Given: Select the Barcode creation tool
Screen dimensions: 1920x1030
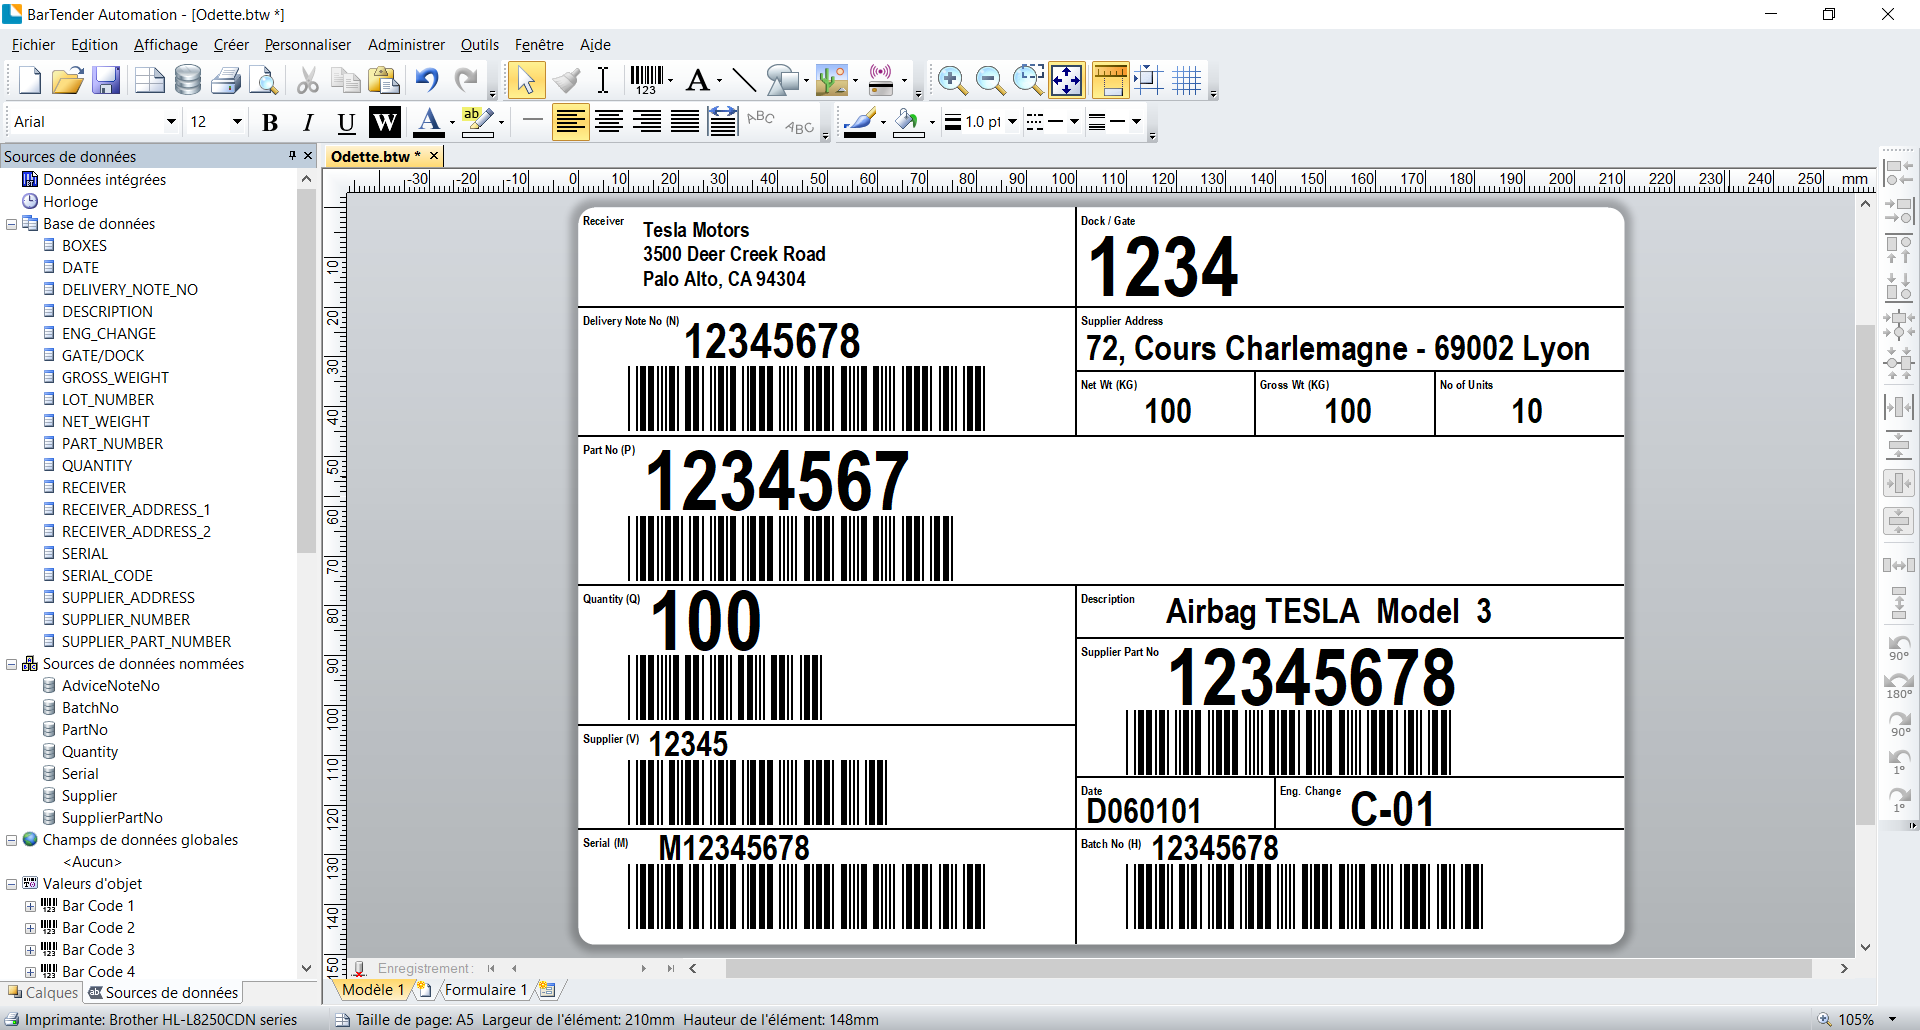Looking at the screenshot, I should (x=646, y=80).
